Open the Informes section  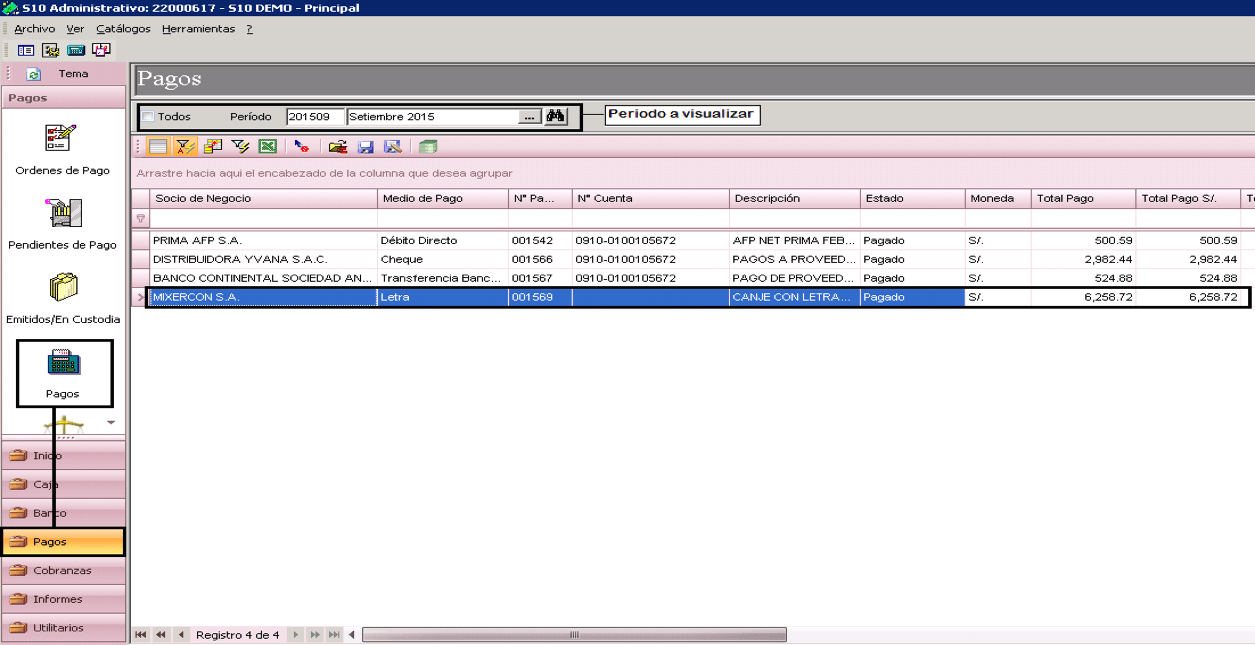pos(63,599)
